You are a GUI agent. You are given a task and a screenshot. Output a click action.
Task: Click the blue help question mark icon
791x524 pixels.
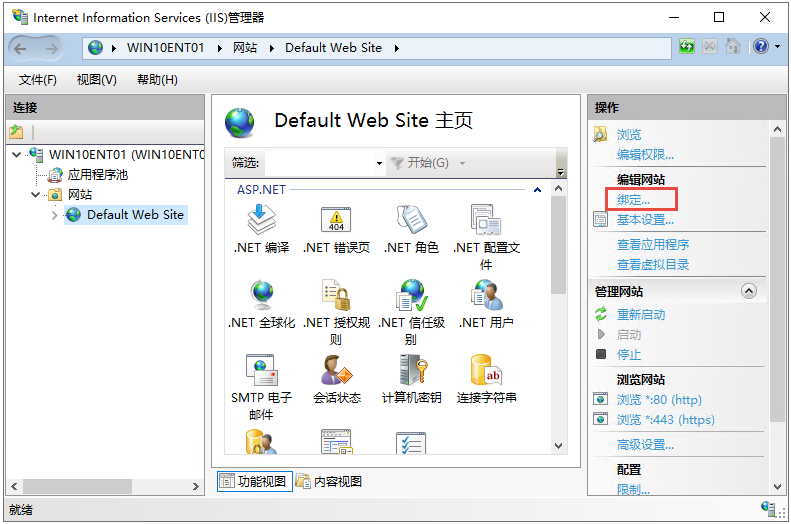tap(760, 47)
